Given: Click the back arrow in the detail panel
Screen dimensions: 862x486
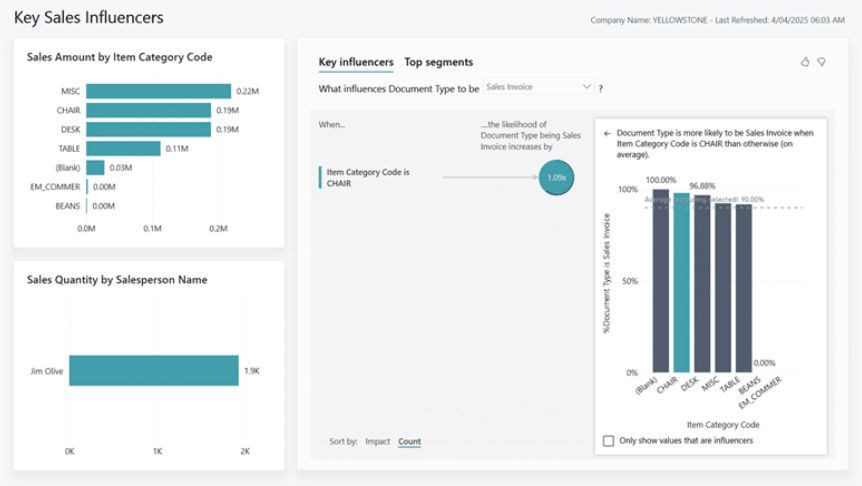Looking at the screenshot, I should [x=607, y=132].
